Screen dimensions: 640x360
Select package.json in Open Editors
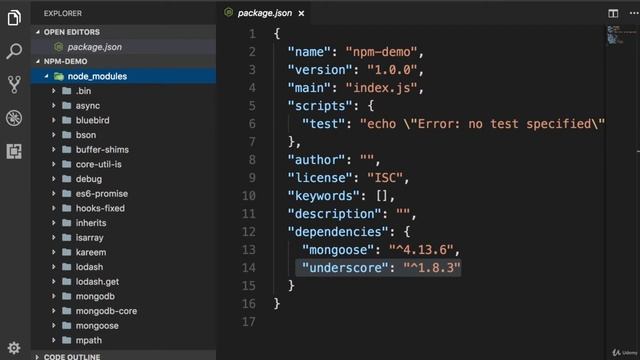[x=94, y=47]
